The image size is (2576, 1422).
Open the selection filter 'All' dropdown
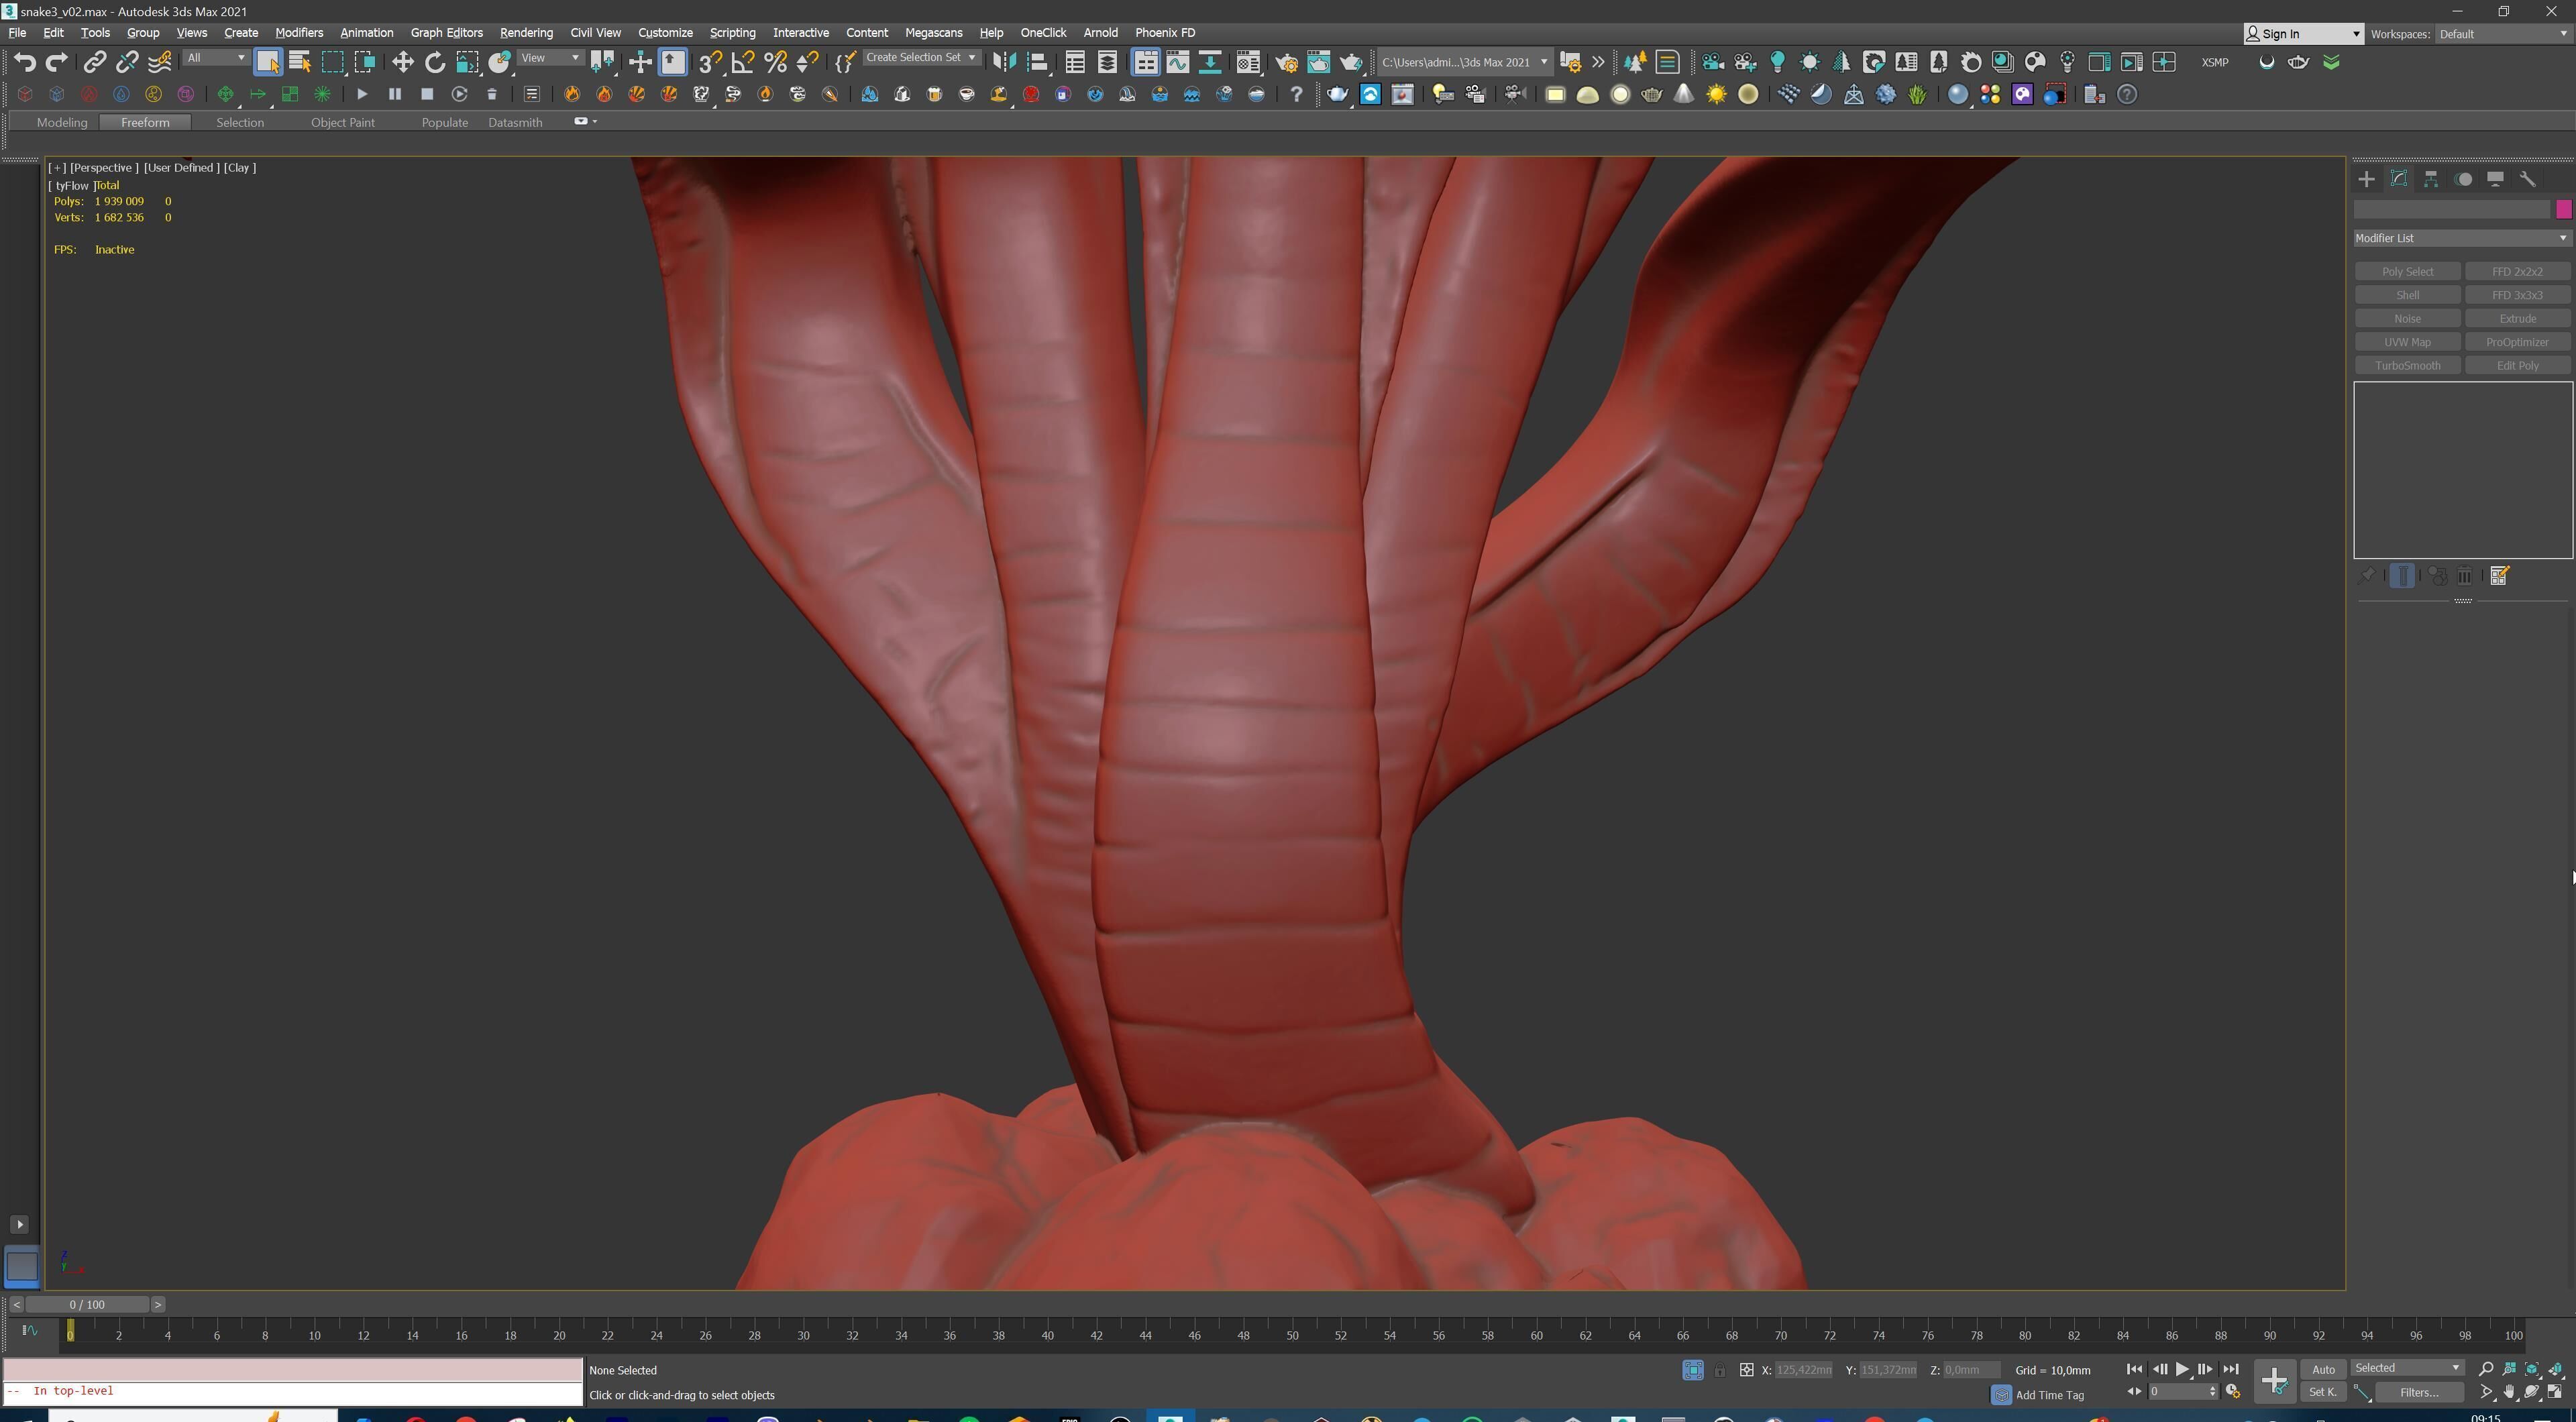(216, 58)
